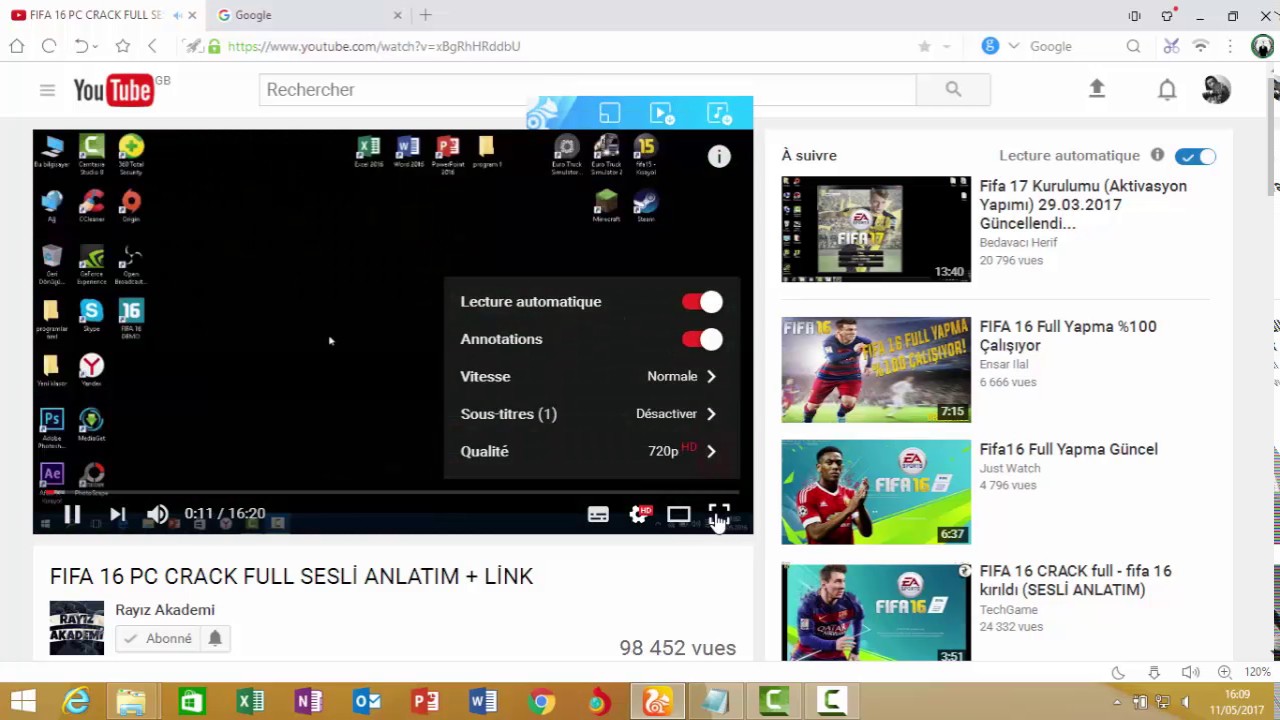This screenshot has width=1280, height=720.
Task: Open the browser wifi icon in toolbar
Action: pos(1201,46)
